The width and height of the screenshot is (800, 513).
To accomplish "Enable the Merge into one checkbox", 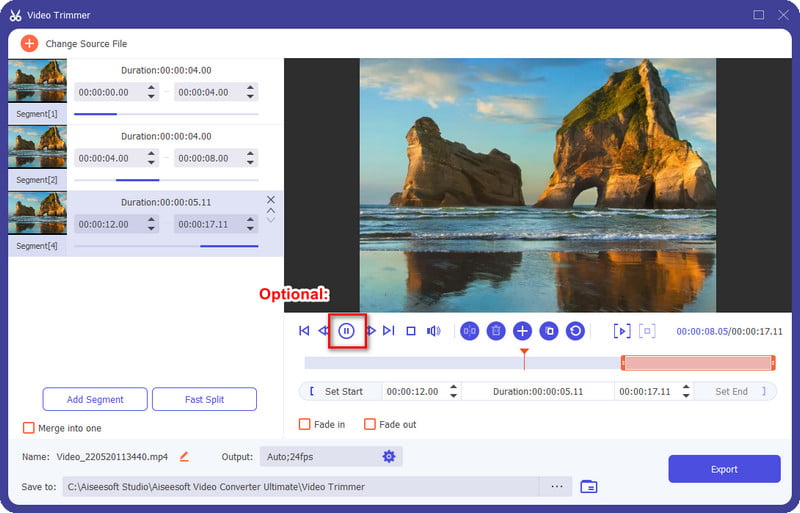I will pos(29,428).
